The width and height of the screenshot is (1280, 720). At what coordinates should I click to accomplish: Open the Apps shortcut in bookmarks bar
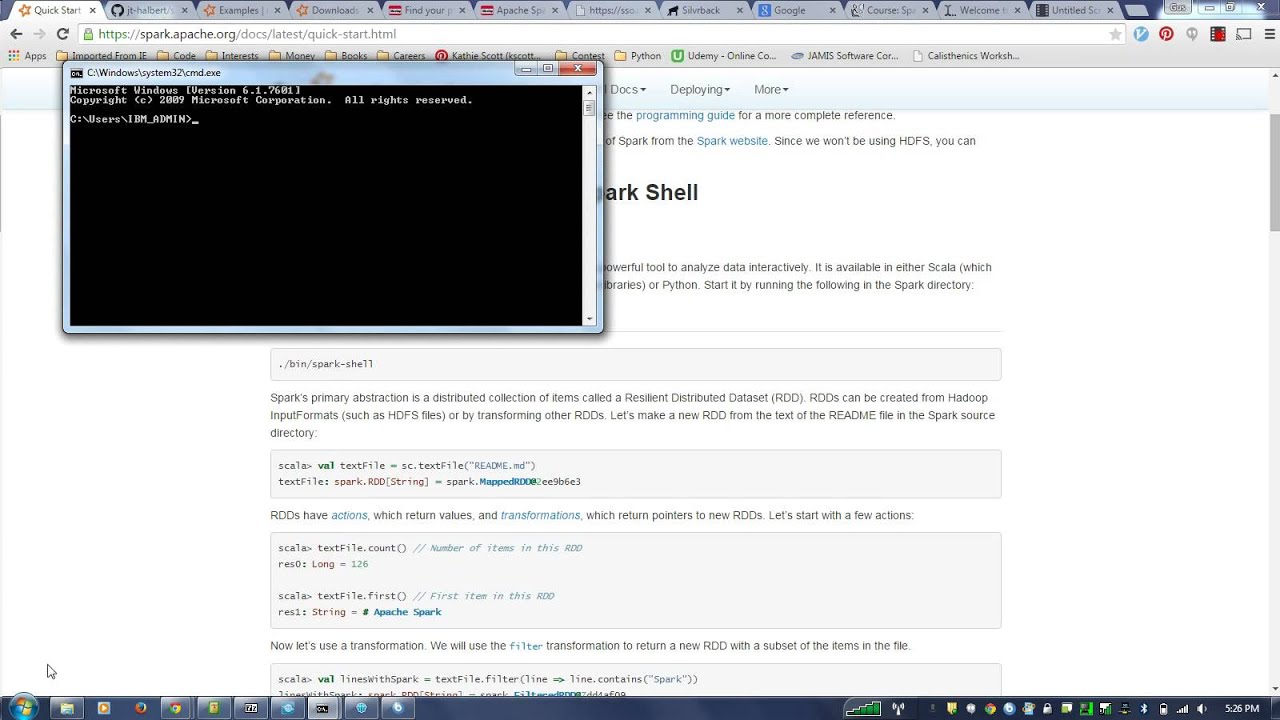[x=27, y=56]
